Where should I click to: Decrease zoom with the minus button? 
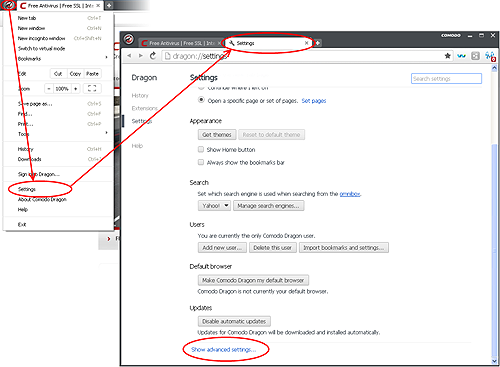coord(49,89)
